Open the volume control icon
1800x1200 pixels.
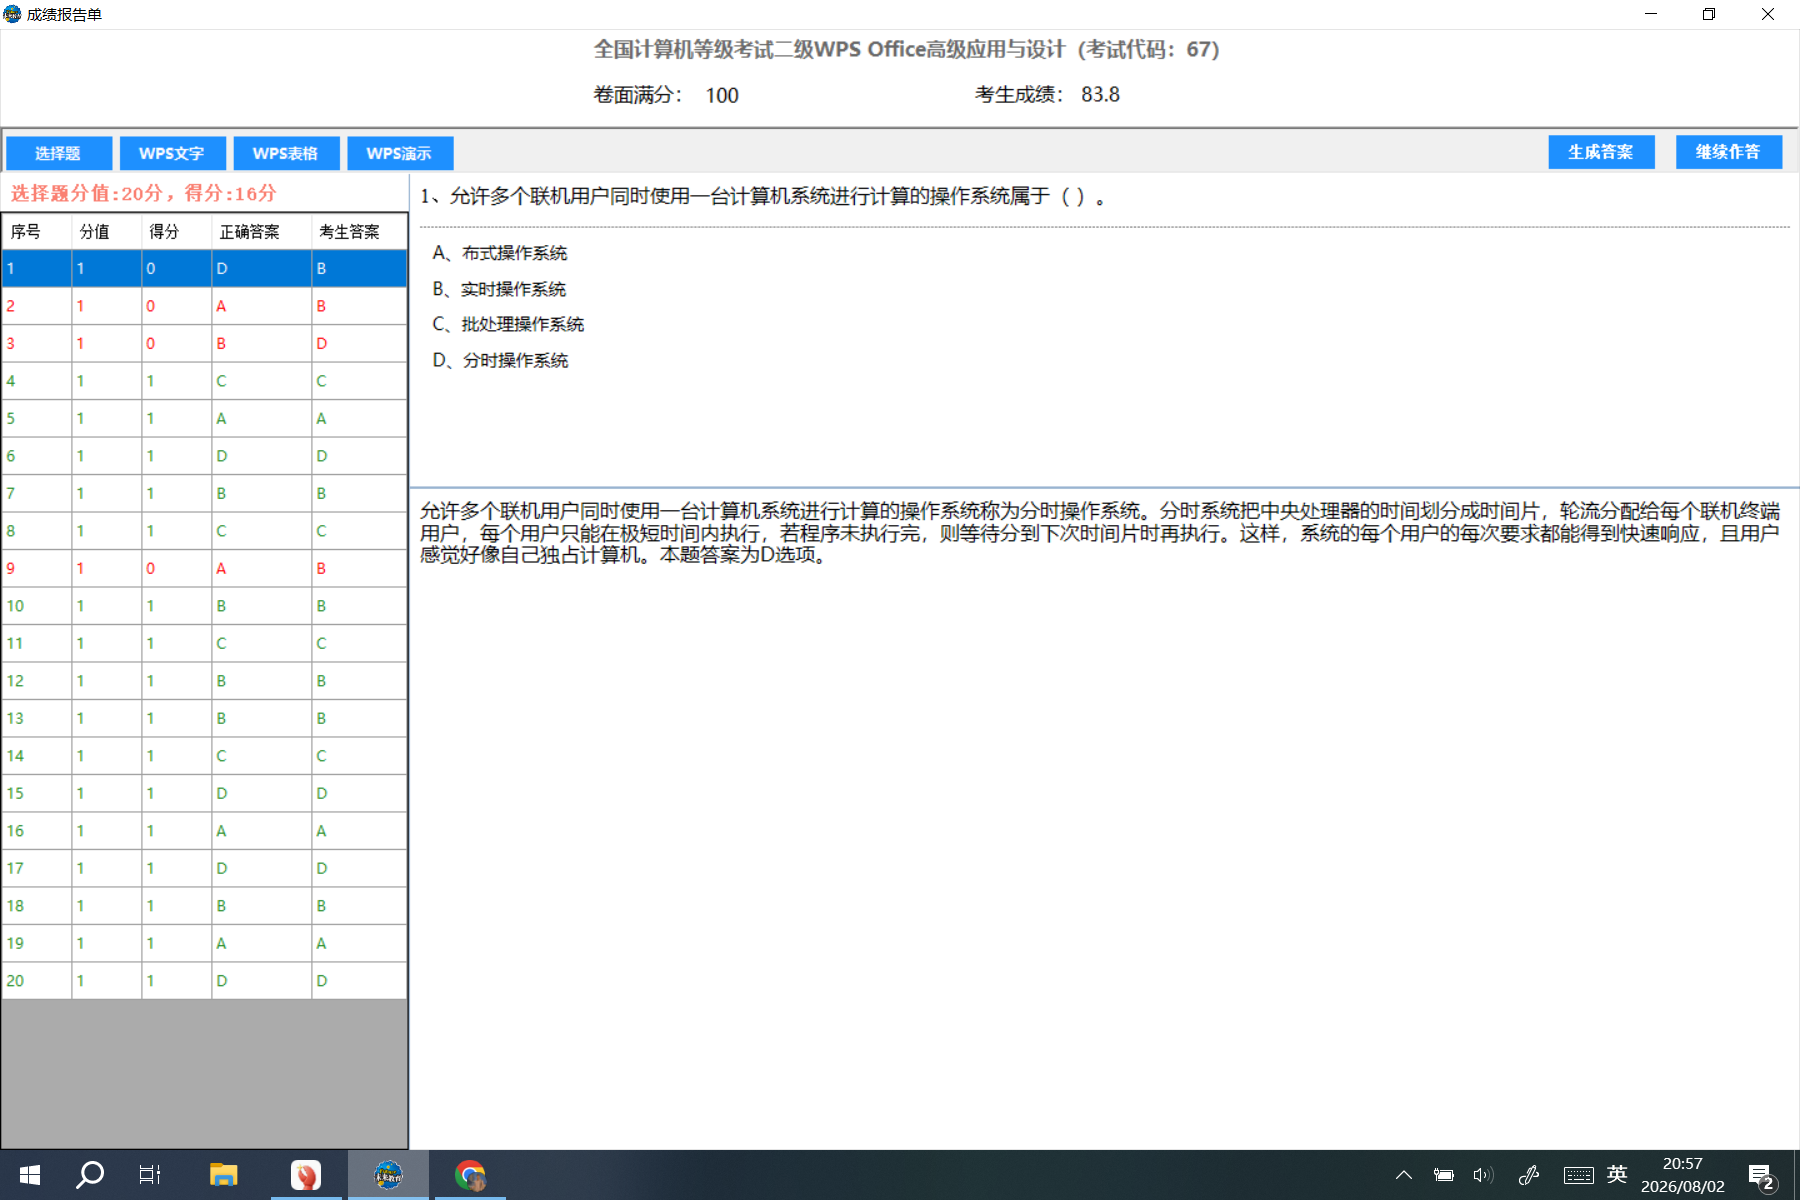1483,1175
